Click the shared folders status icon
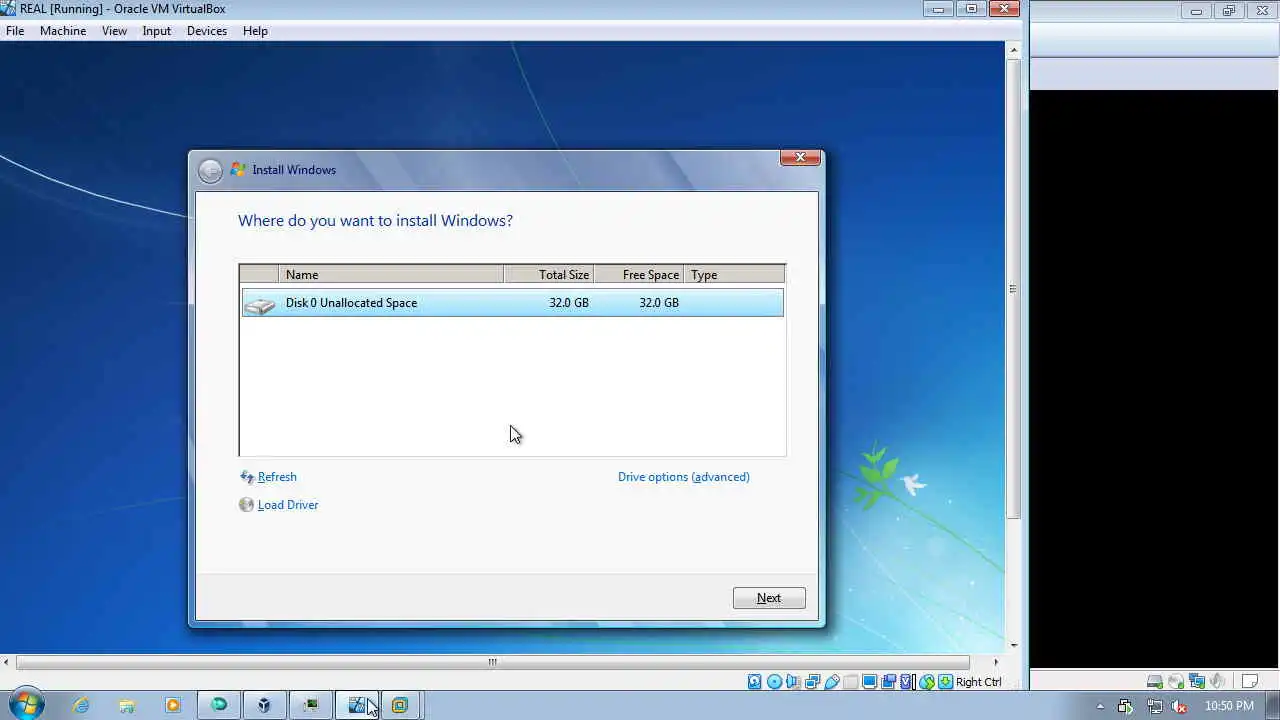 coord(850,682)
